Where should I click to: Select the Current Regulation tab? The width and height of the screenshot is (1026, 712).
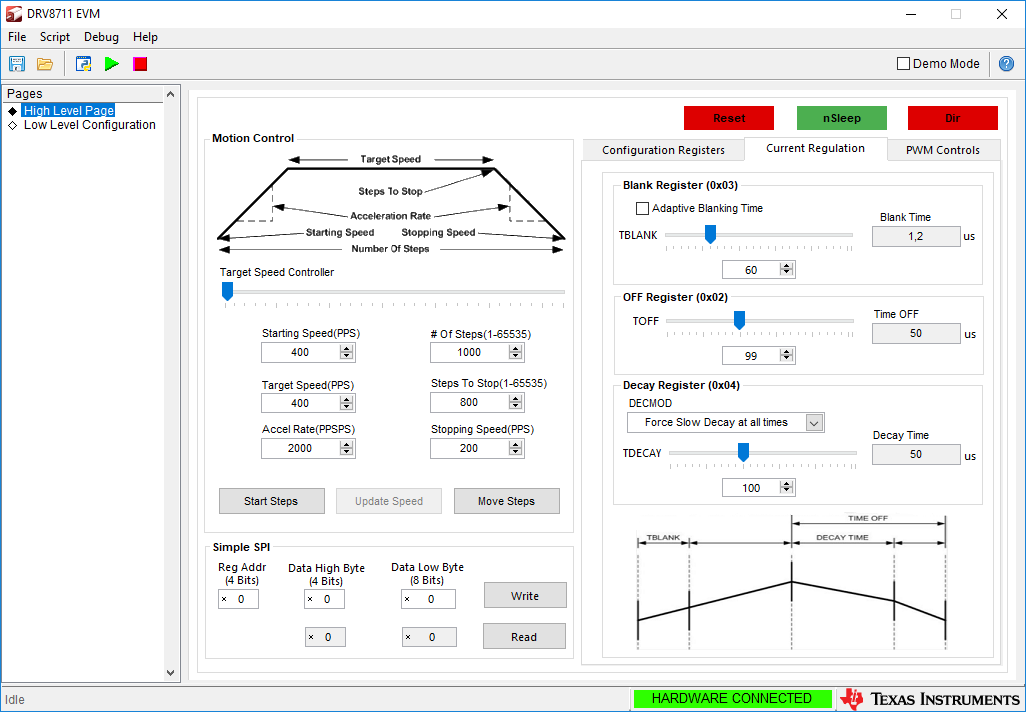(815, 148)
